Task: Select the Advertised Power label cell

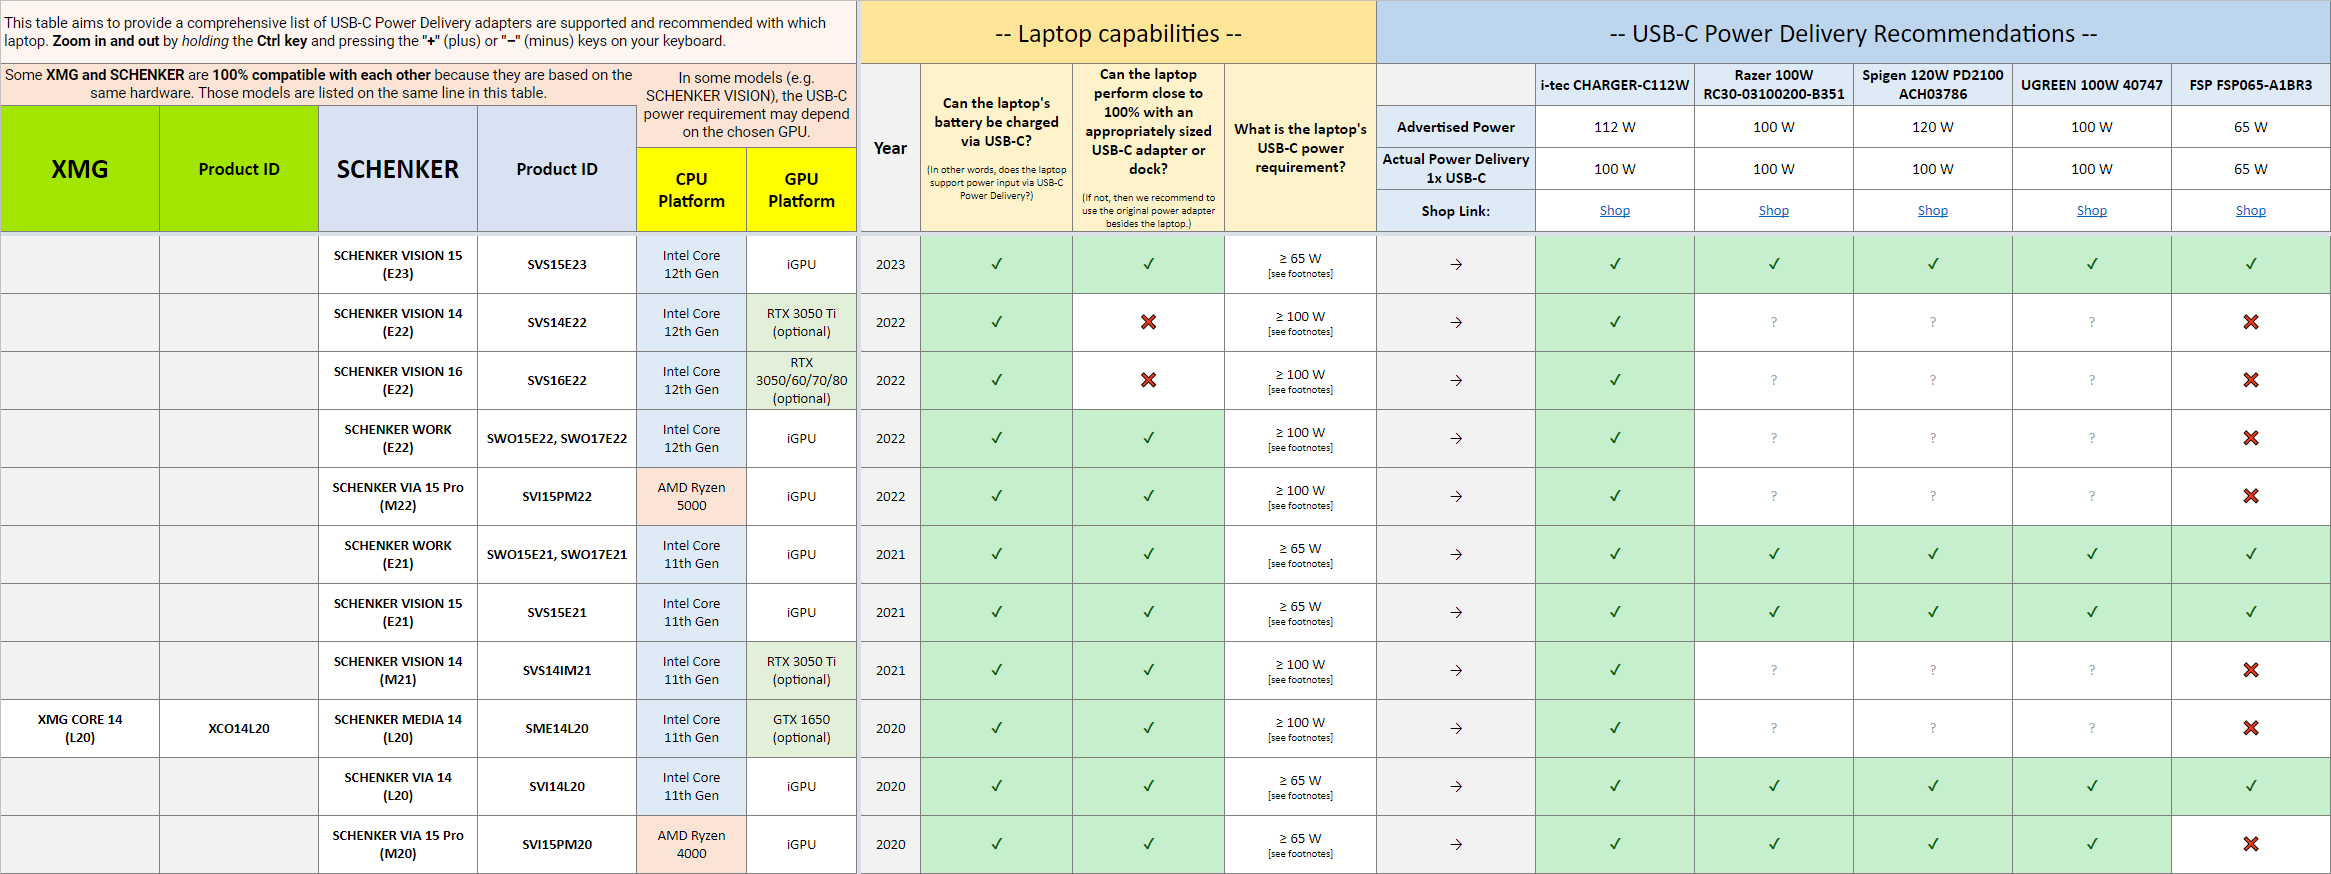Action: click(1456, 127)
